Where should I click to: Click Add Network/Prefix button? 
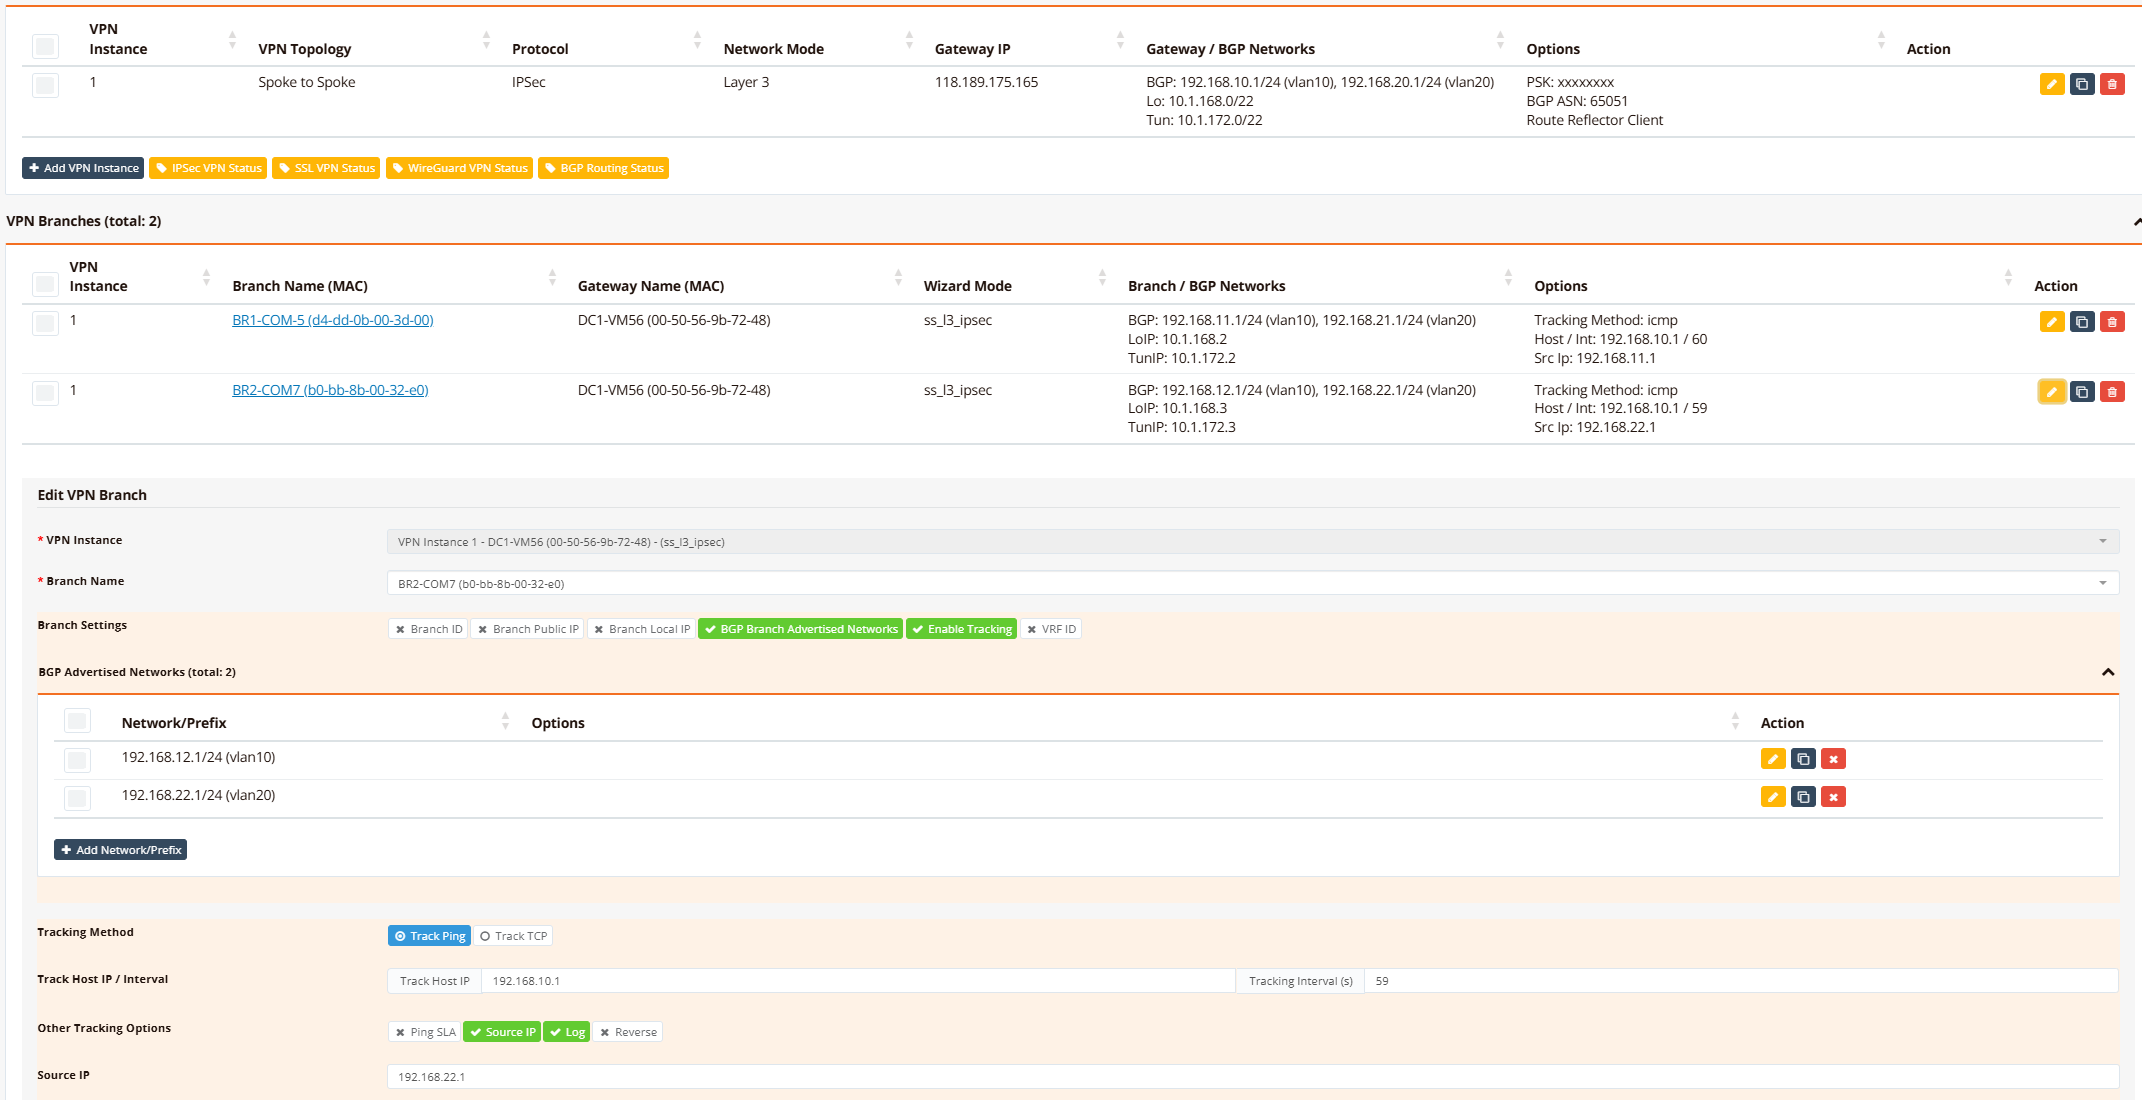click(x=120, y=850)
